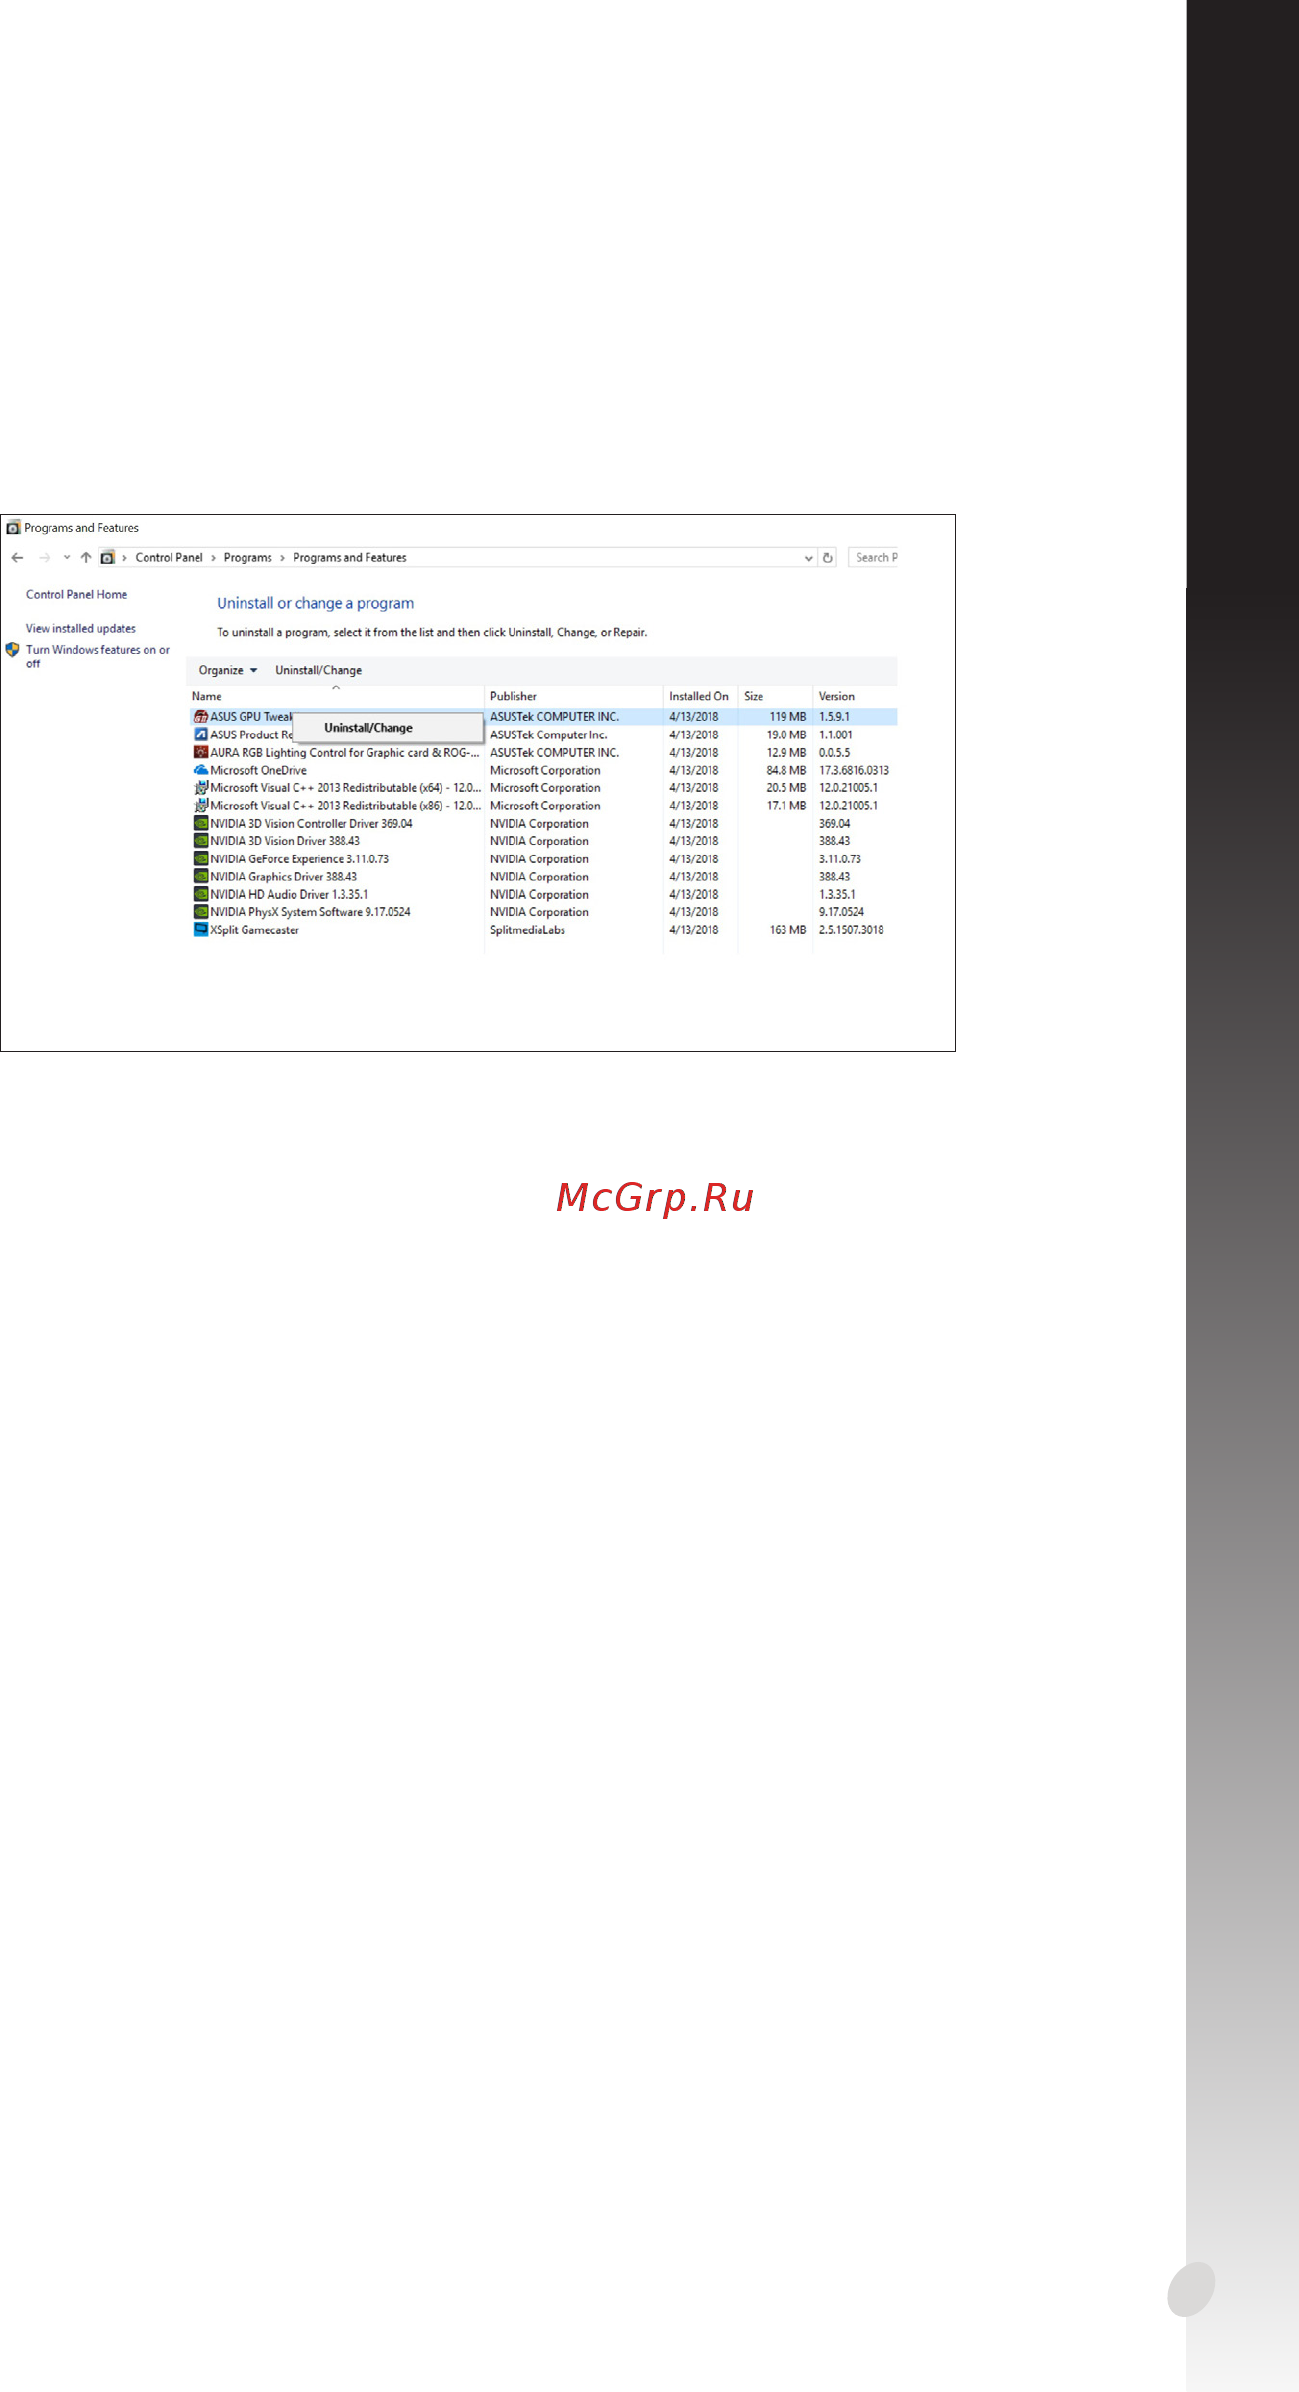
Task: Click the Visual C++ 2013 (x64) icon
Action: click(201, 788)
